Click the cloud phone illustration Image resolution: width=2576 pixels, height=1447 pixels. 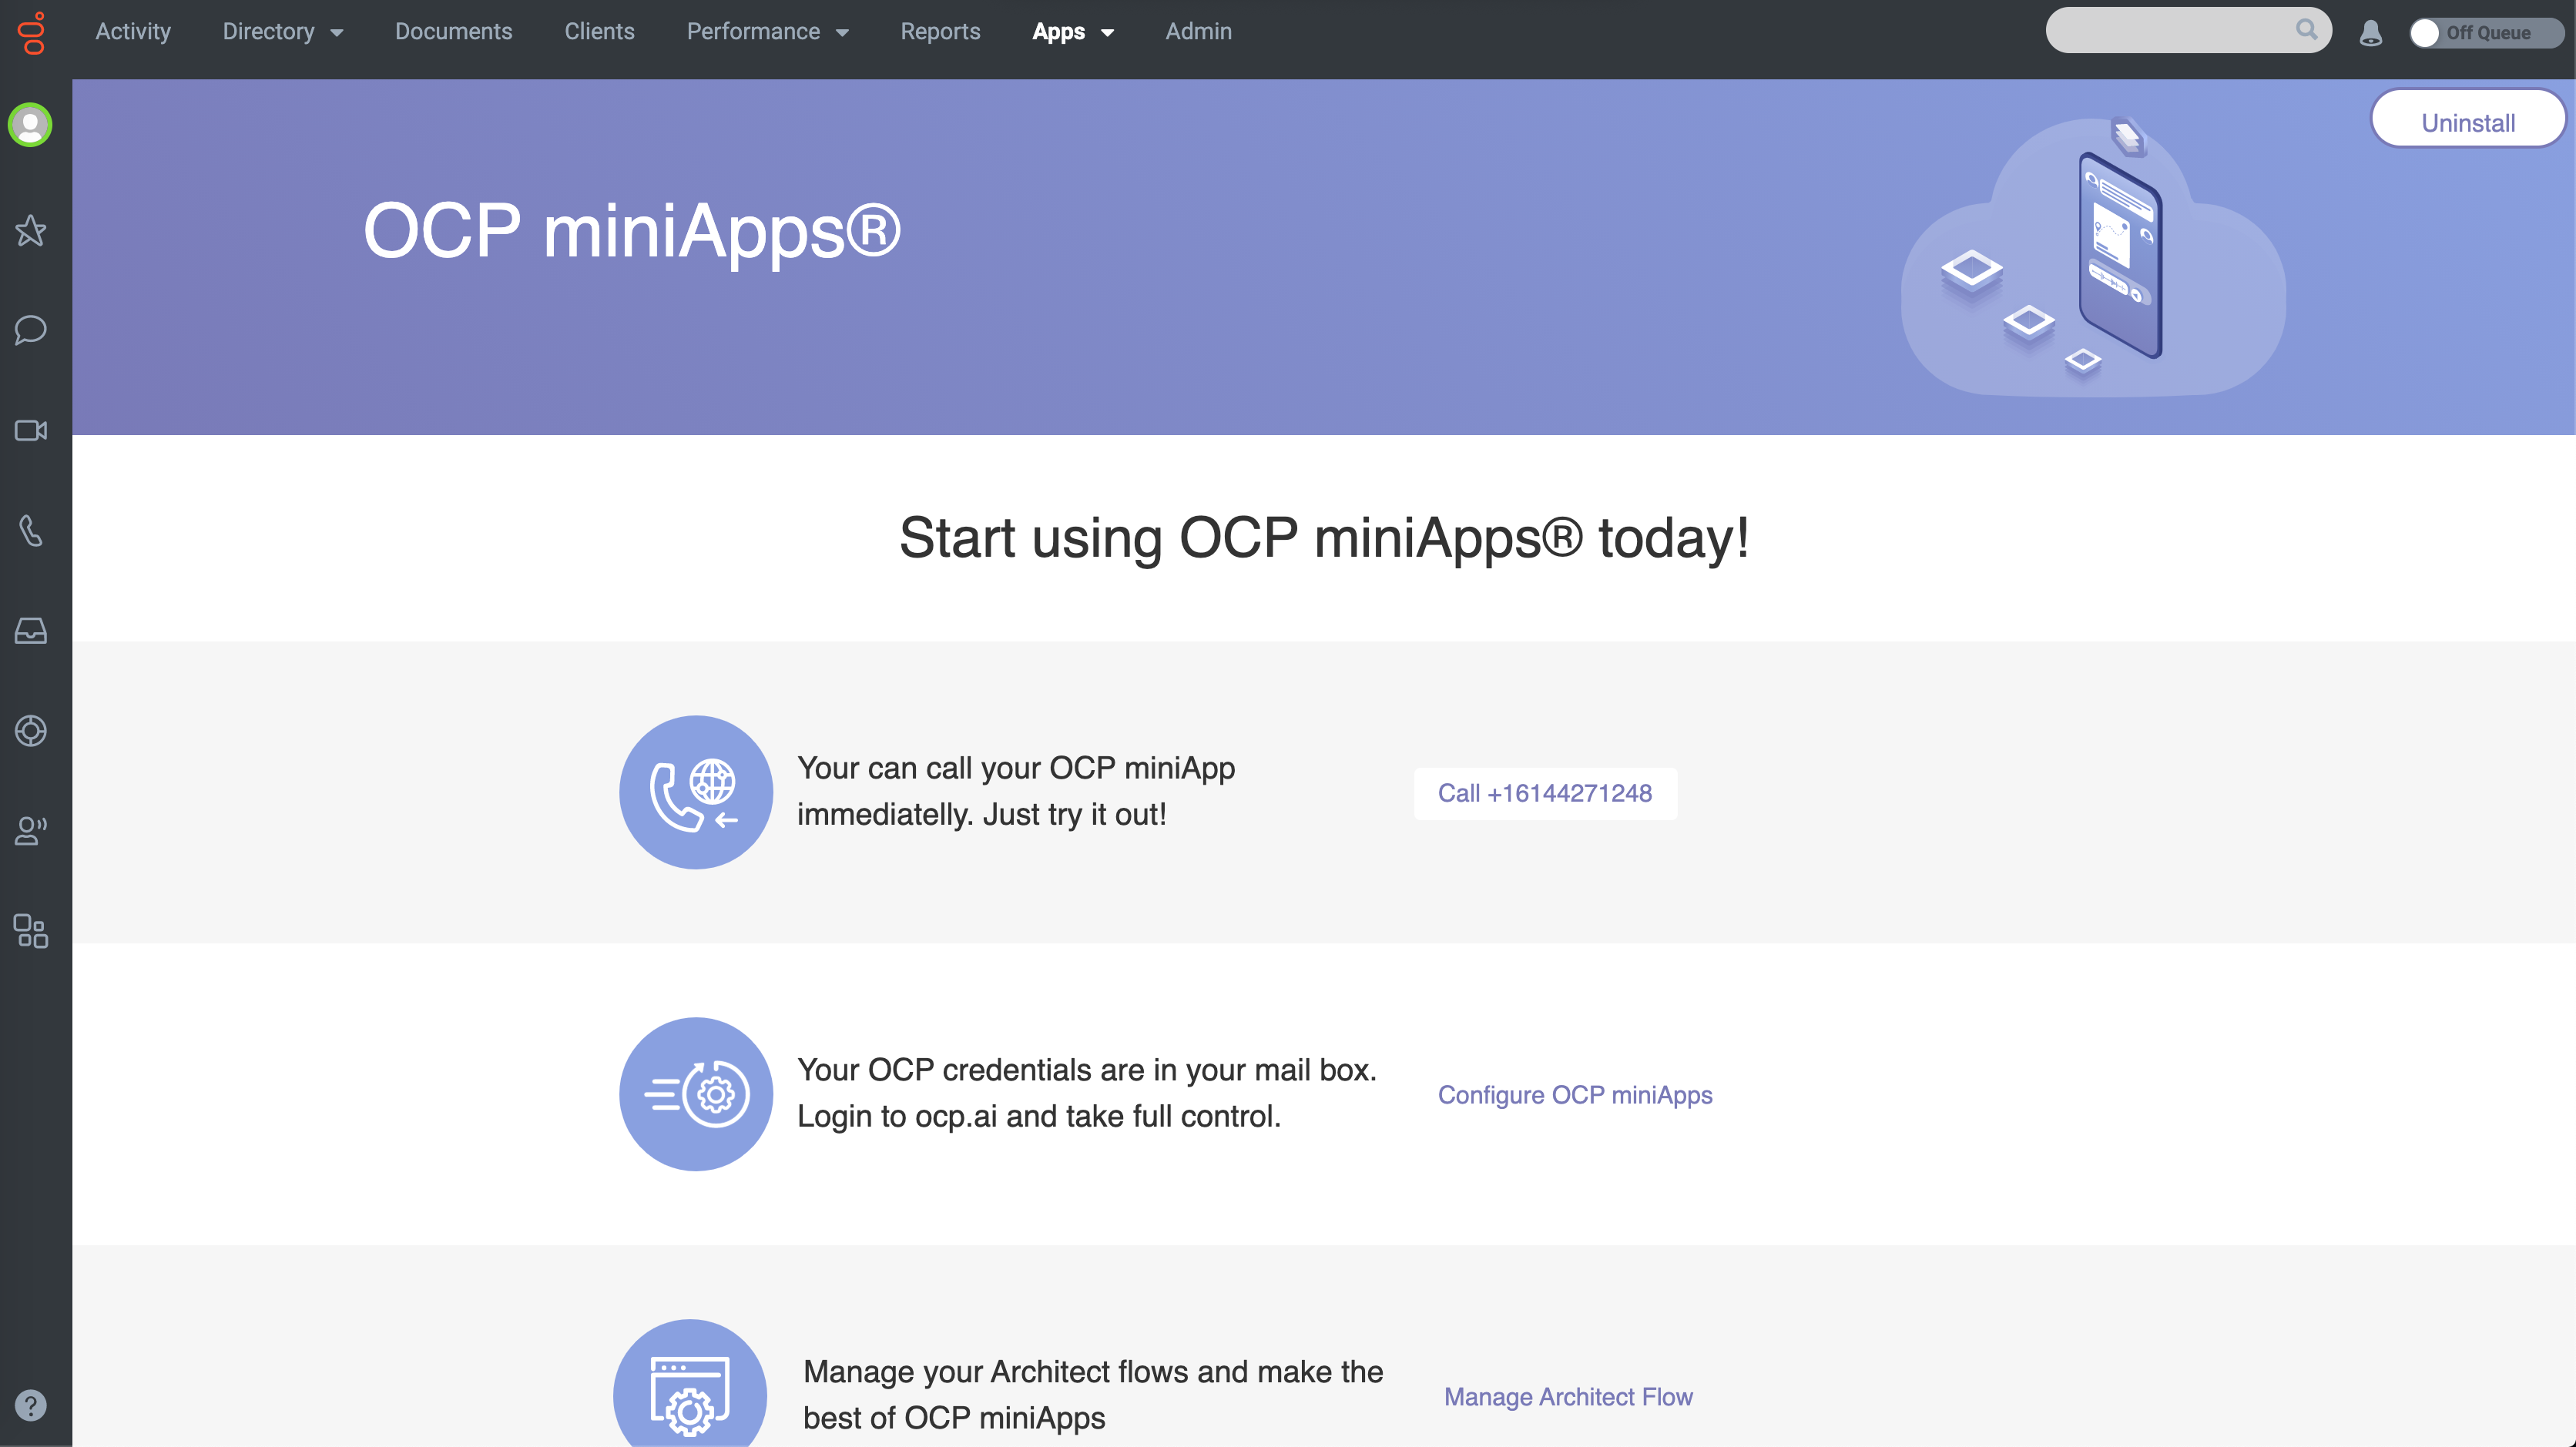pyautogui.click(x=2093, y=258)
